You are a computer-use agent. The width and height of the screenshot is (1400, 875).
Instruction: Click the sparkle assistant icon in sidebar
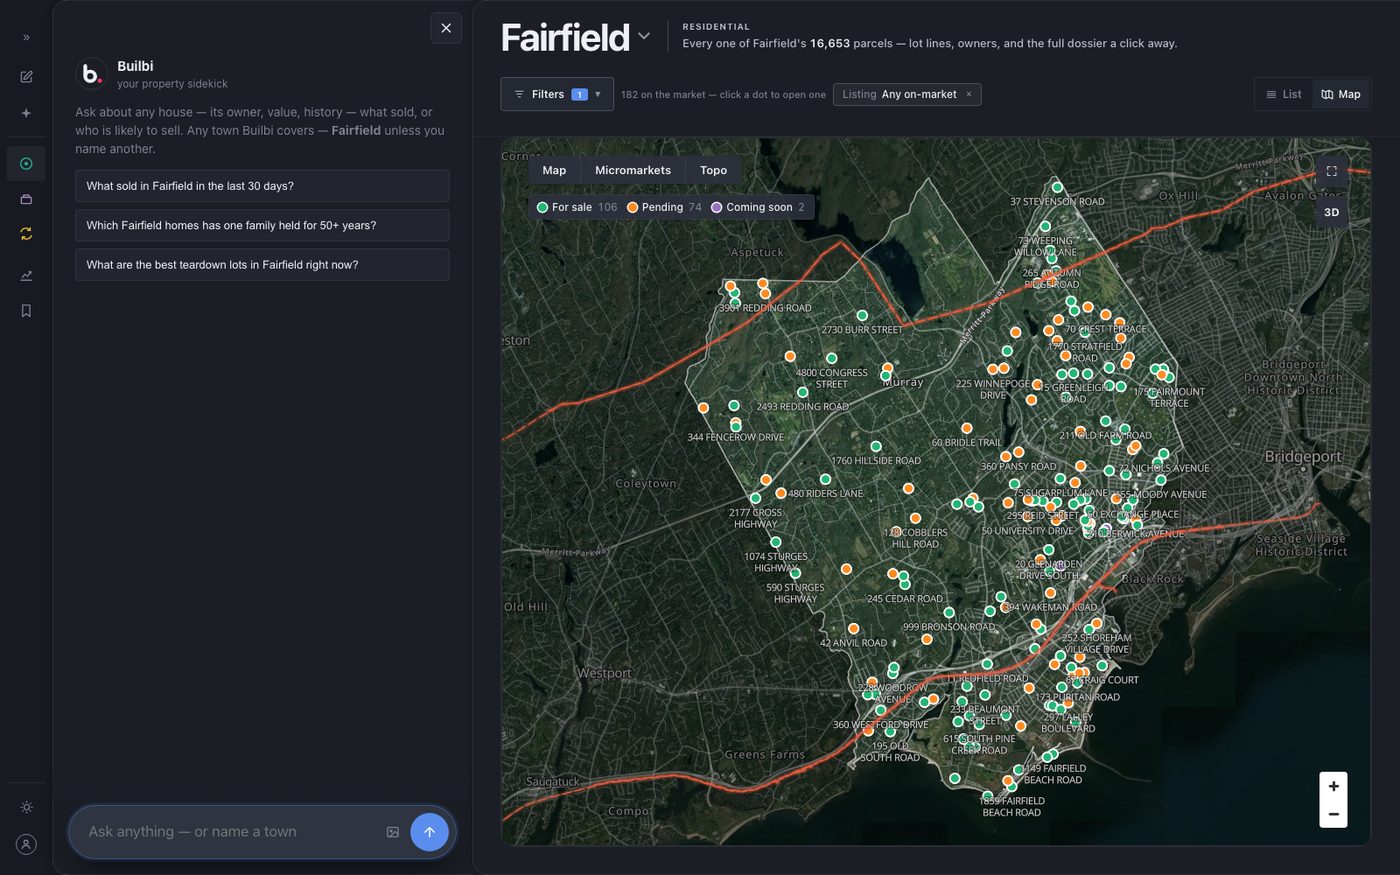click(26, 113)
